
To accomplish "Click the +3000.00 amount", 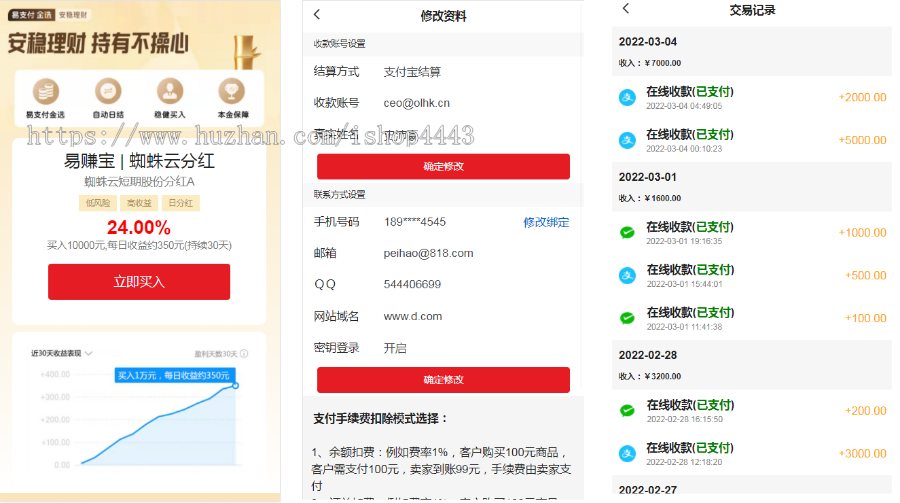I will (x=863, y=454).
